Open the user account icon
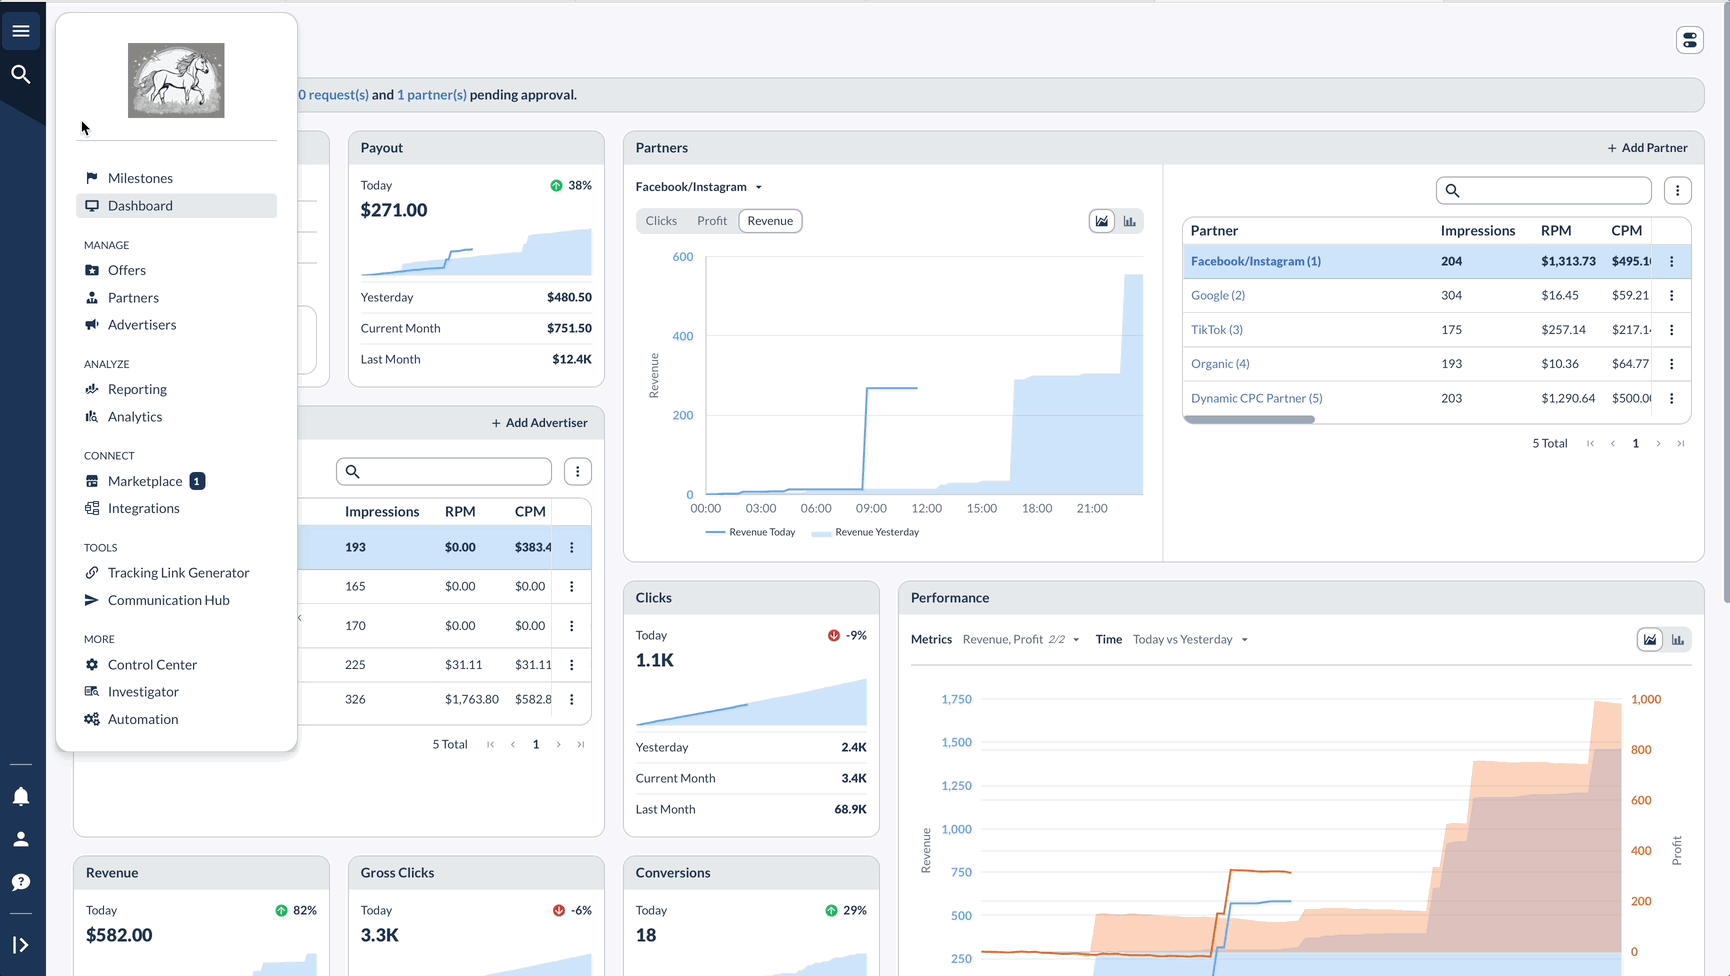The image size is (1730, 976). [21, 839]
